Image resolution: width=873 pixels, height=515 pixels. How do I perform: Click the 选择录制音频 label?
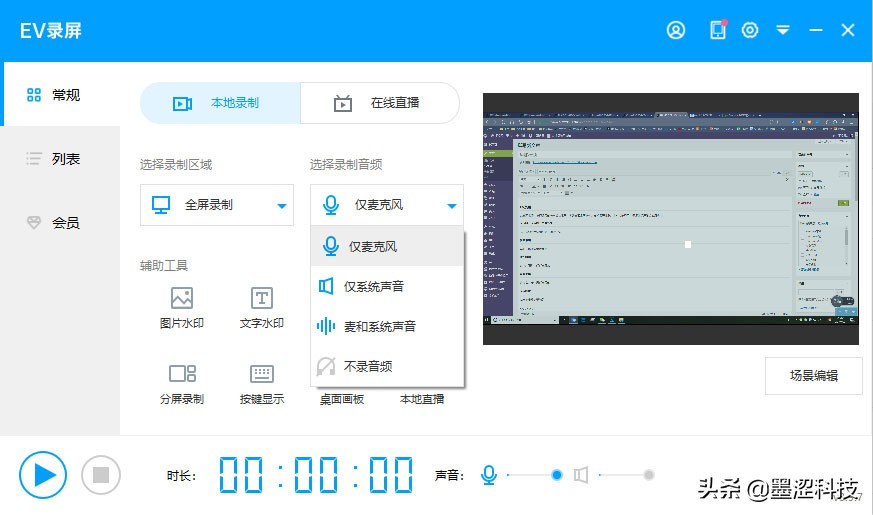pyautogui.click(x=346, y=164)
